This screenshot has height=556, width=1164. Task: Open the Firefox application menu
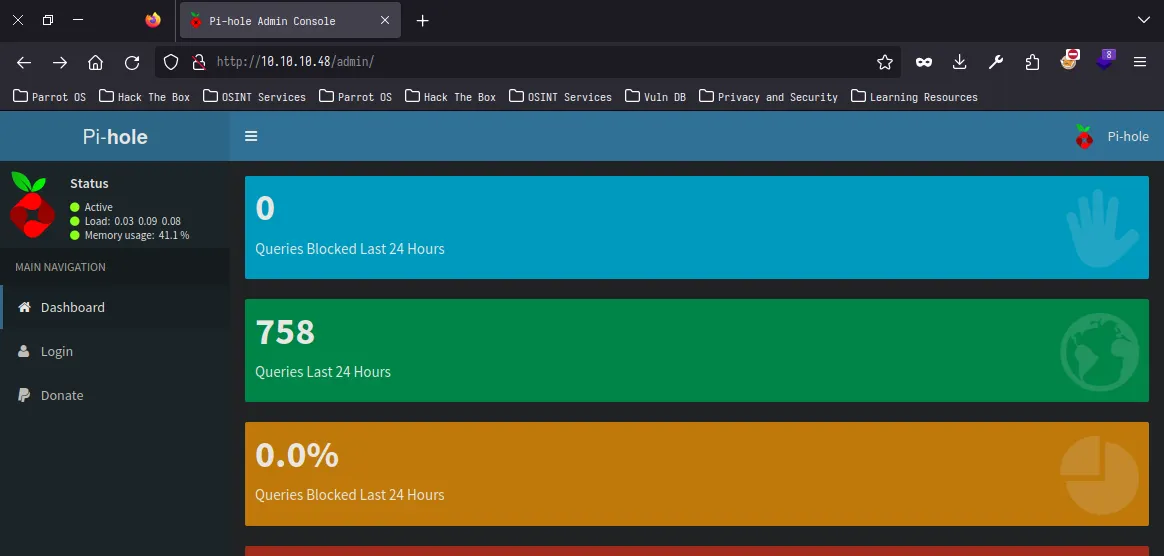point(1139,62)
